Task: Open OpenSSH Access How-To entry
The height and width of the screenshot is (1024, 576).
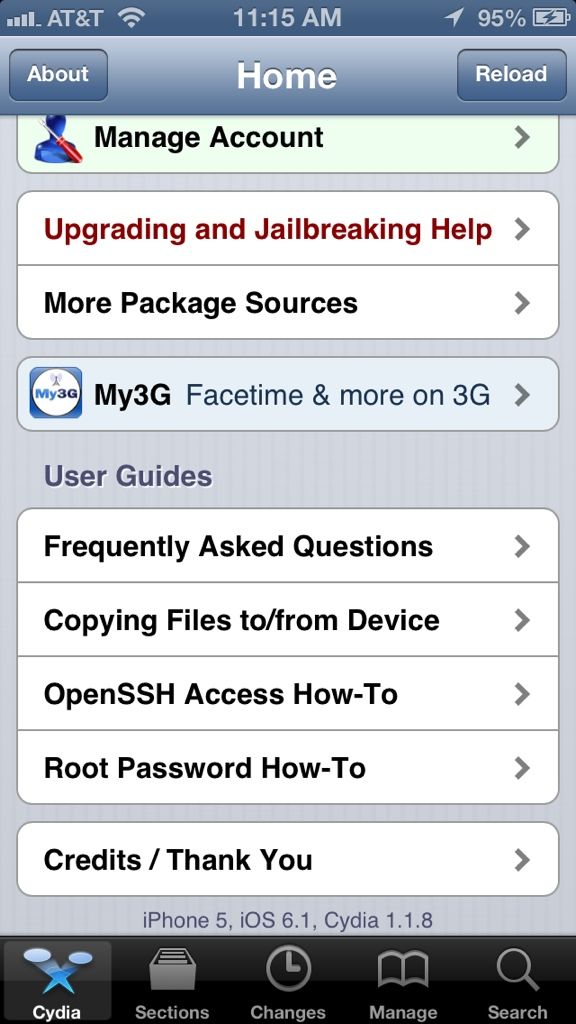Action: pos(288,694)
